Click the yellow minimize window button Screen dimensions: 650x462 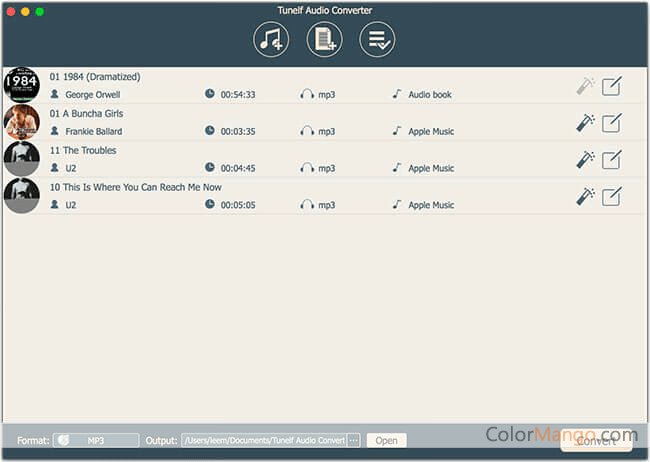(25, 12)
